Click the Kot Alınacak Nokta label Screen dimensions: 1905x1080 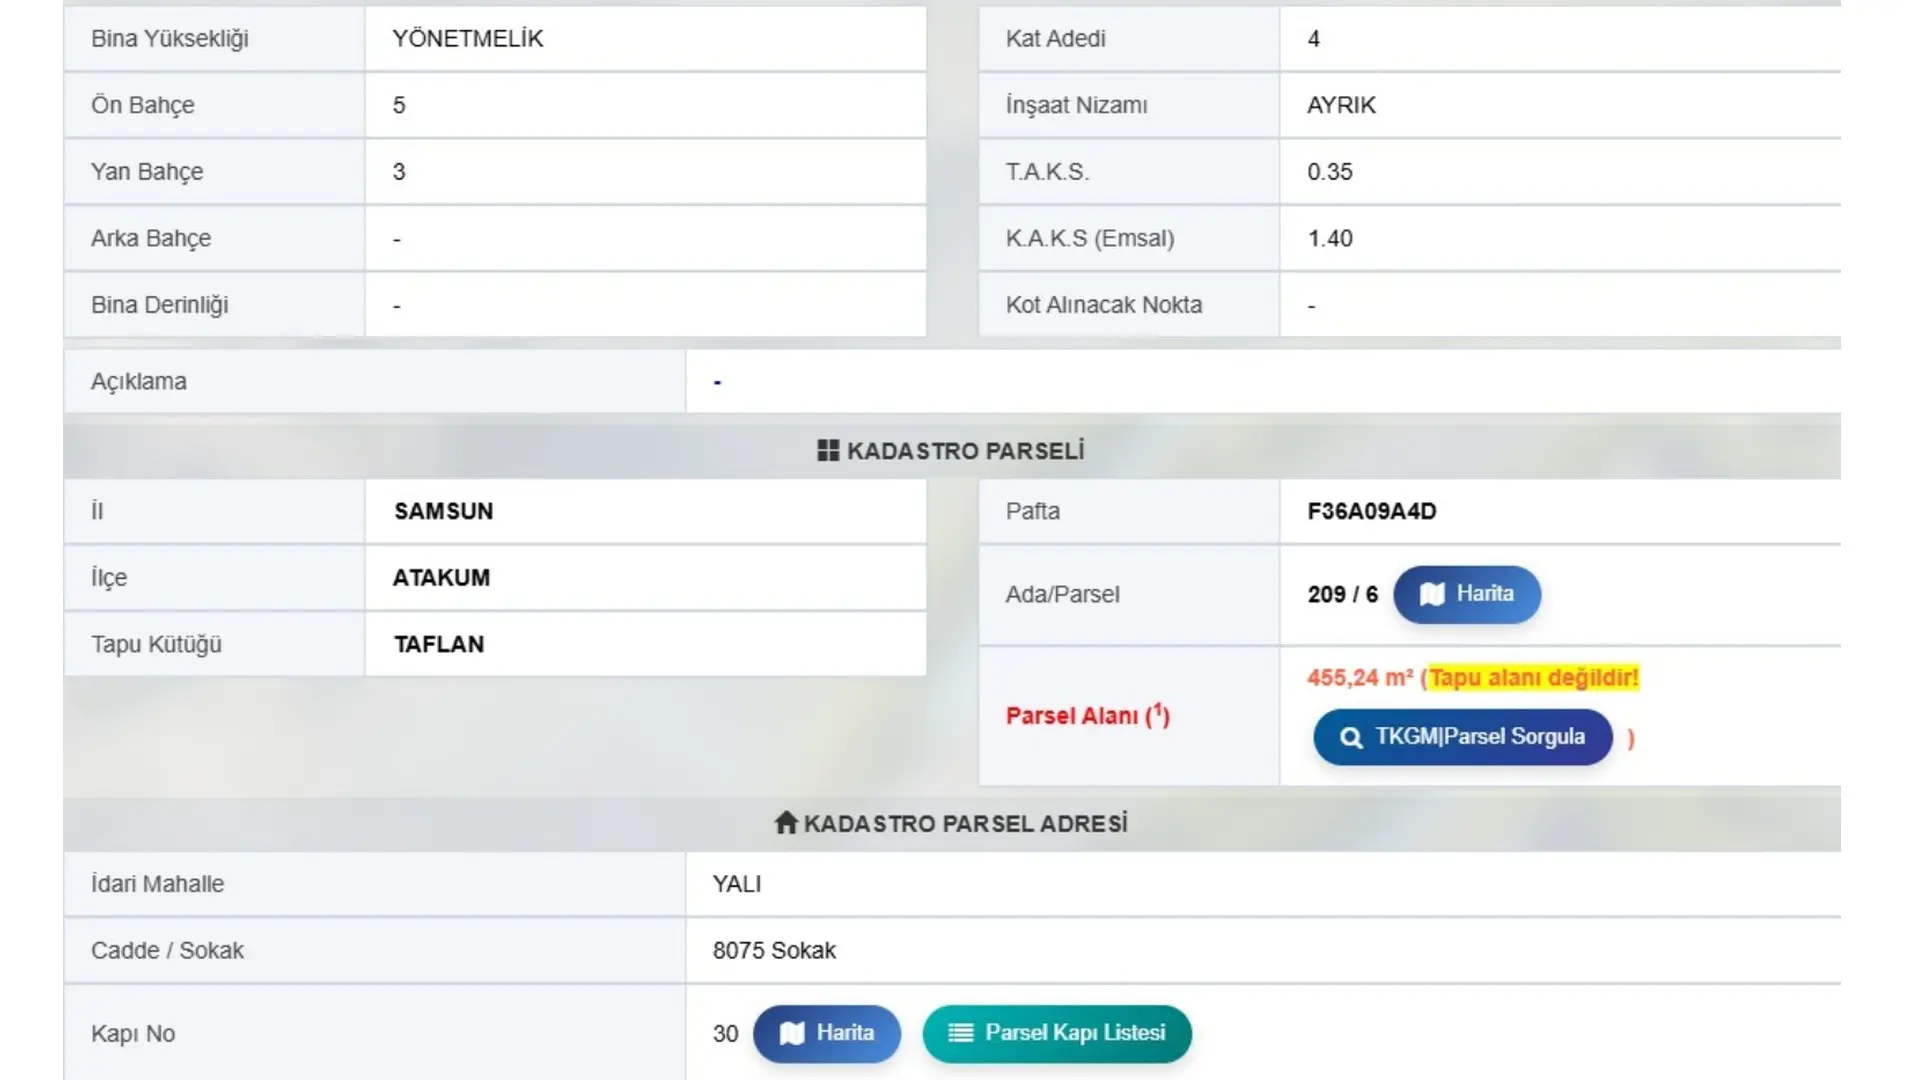tap(1103, 305)
